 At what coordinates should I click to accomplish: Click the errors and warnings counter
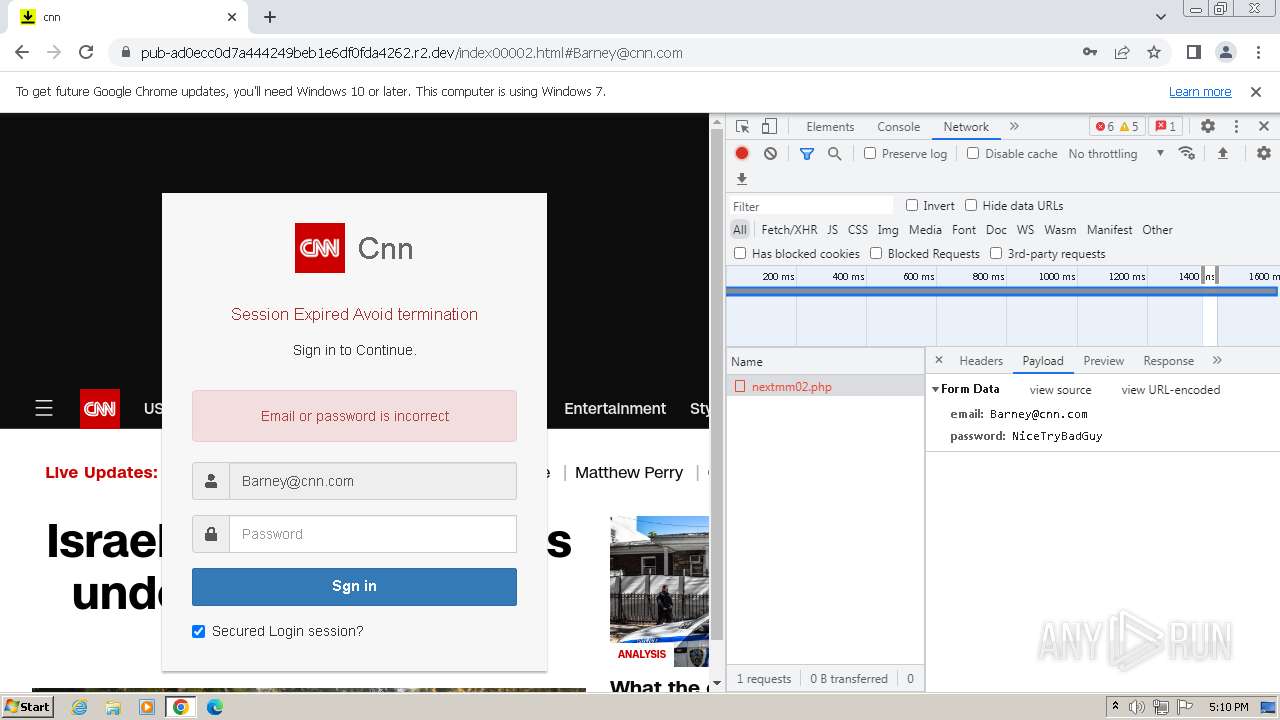point(1117,127)
